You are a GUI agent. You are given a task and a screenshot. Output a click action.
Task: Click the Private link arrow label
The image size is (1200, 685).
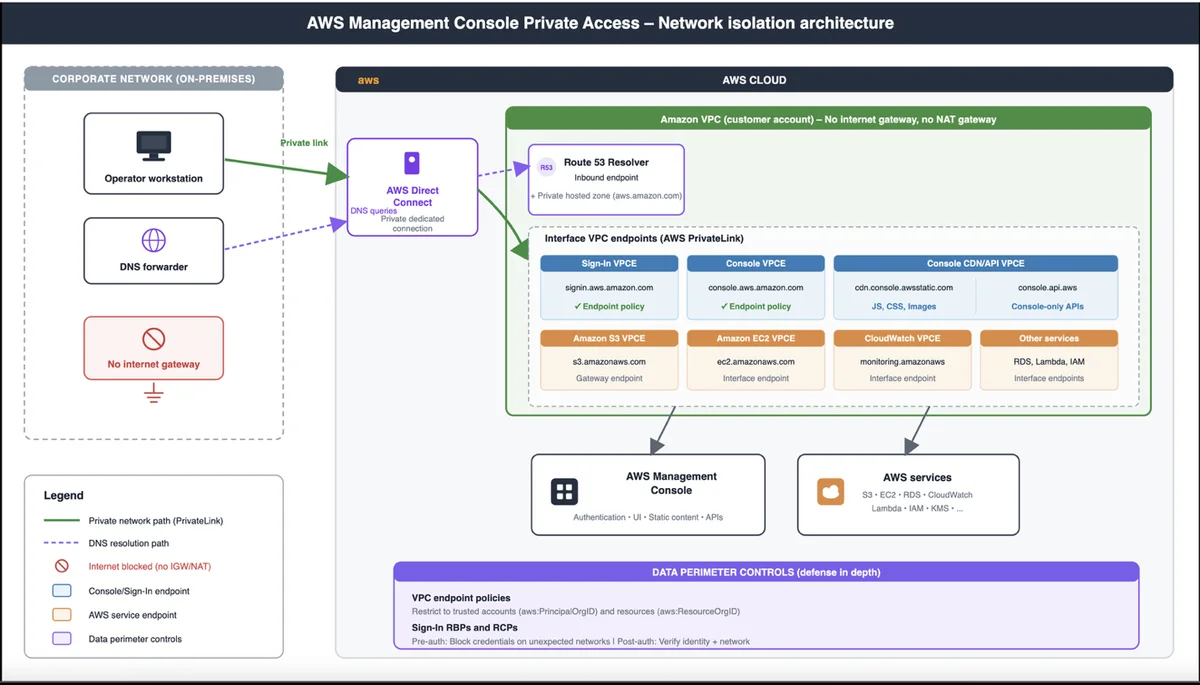coord(304,143)
